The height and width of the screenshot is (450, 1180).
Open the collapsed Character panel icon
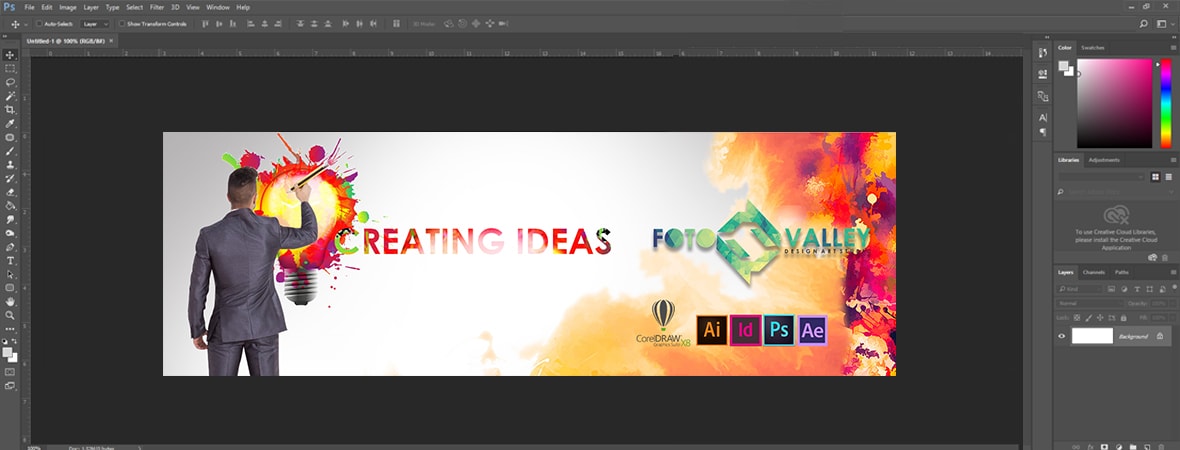tap(1043, 117)
